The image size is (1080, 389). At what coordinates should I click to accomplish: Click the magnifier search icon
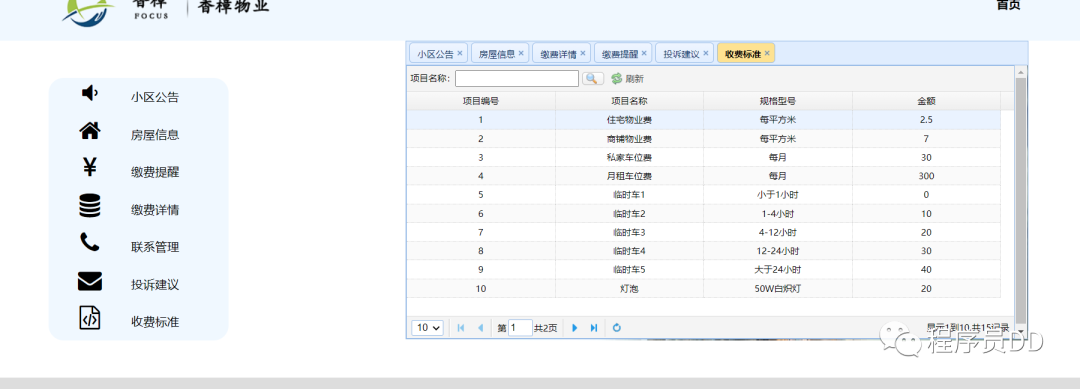[x=592, y=78]
